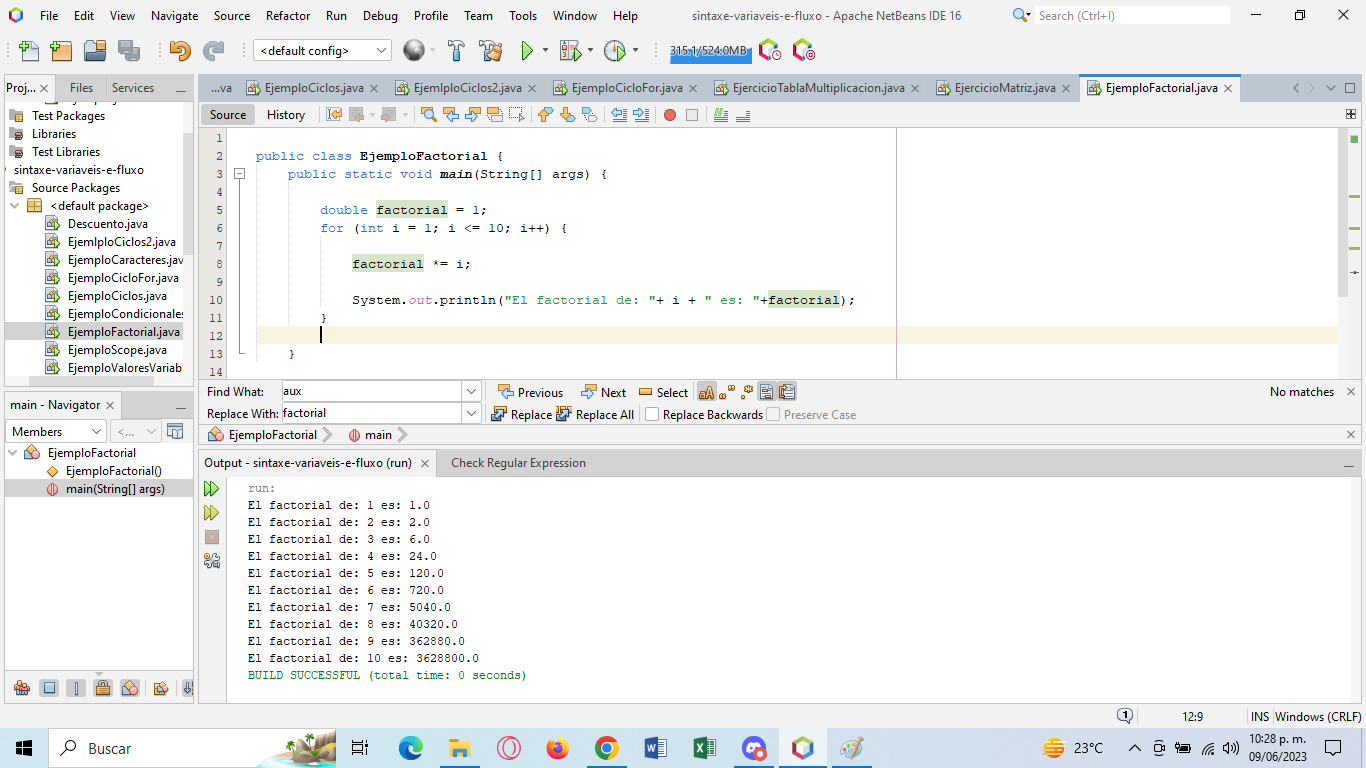Click the Toggle Bookmark editor icon
The width and height of the screenshot is (1366, 768).
[x=589, y=115]
